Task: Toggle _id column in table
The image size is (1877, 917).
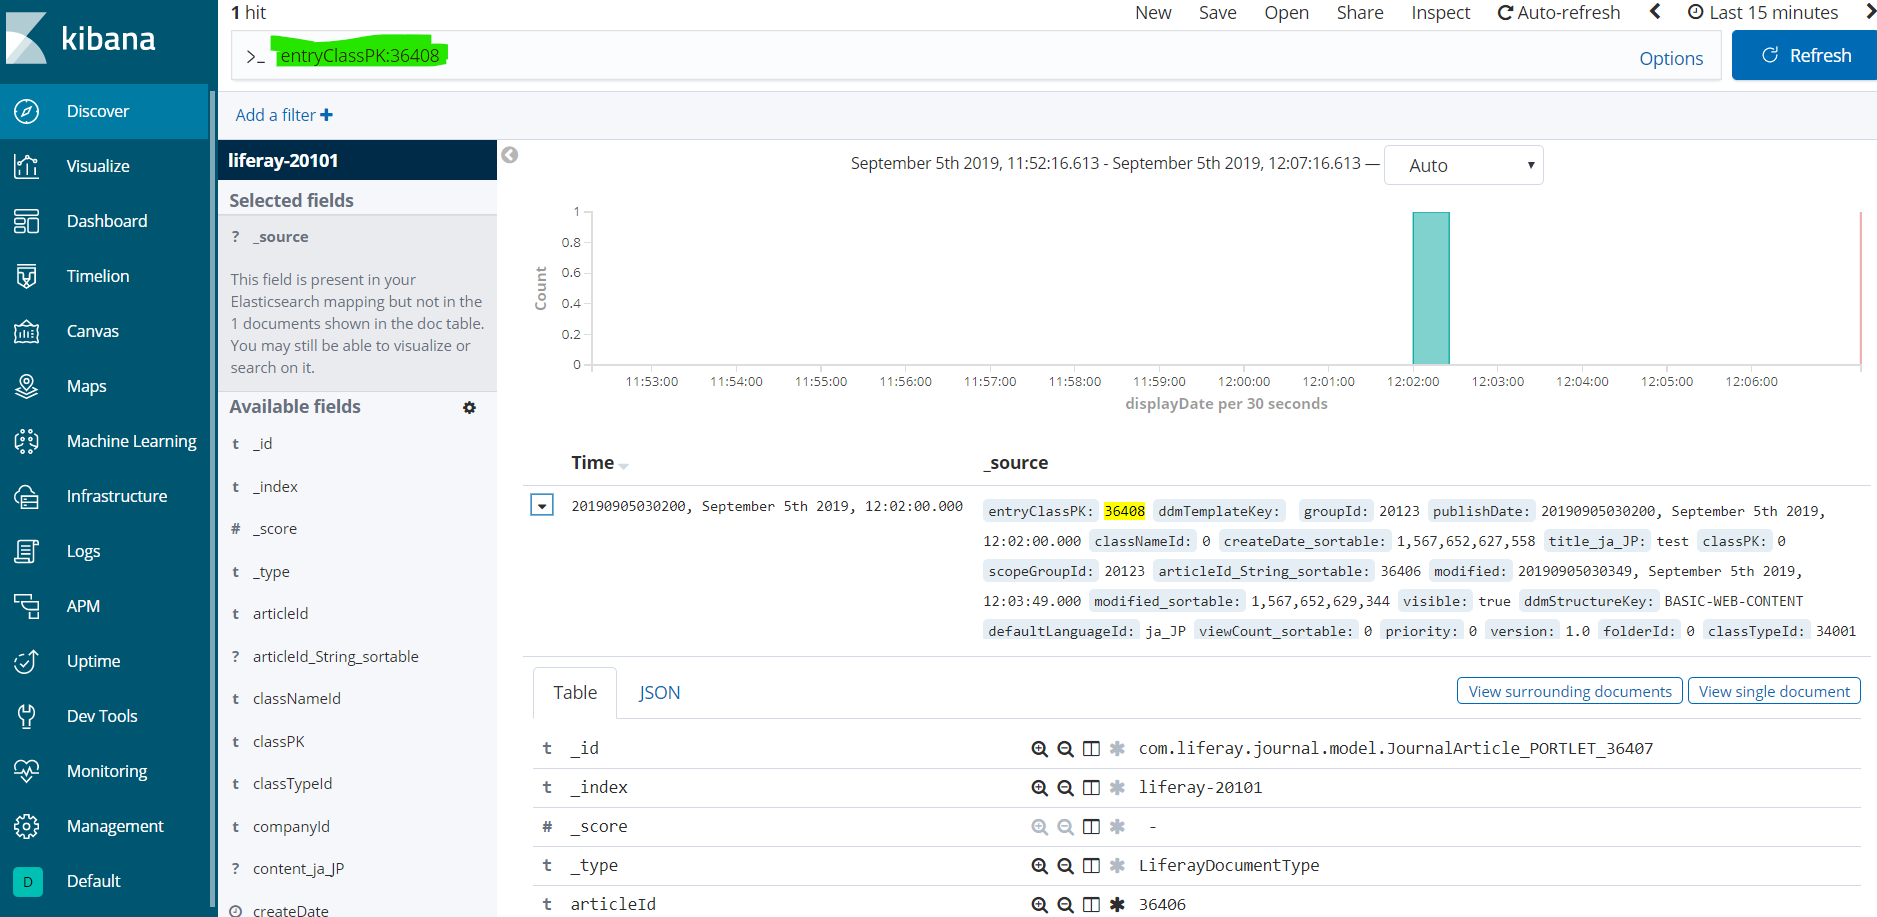Action: click(1092, 749)
